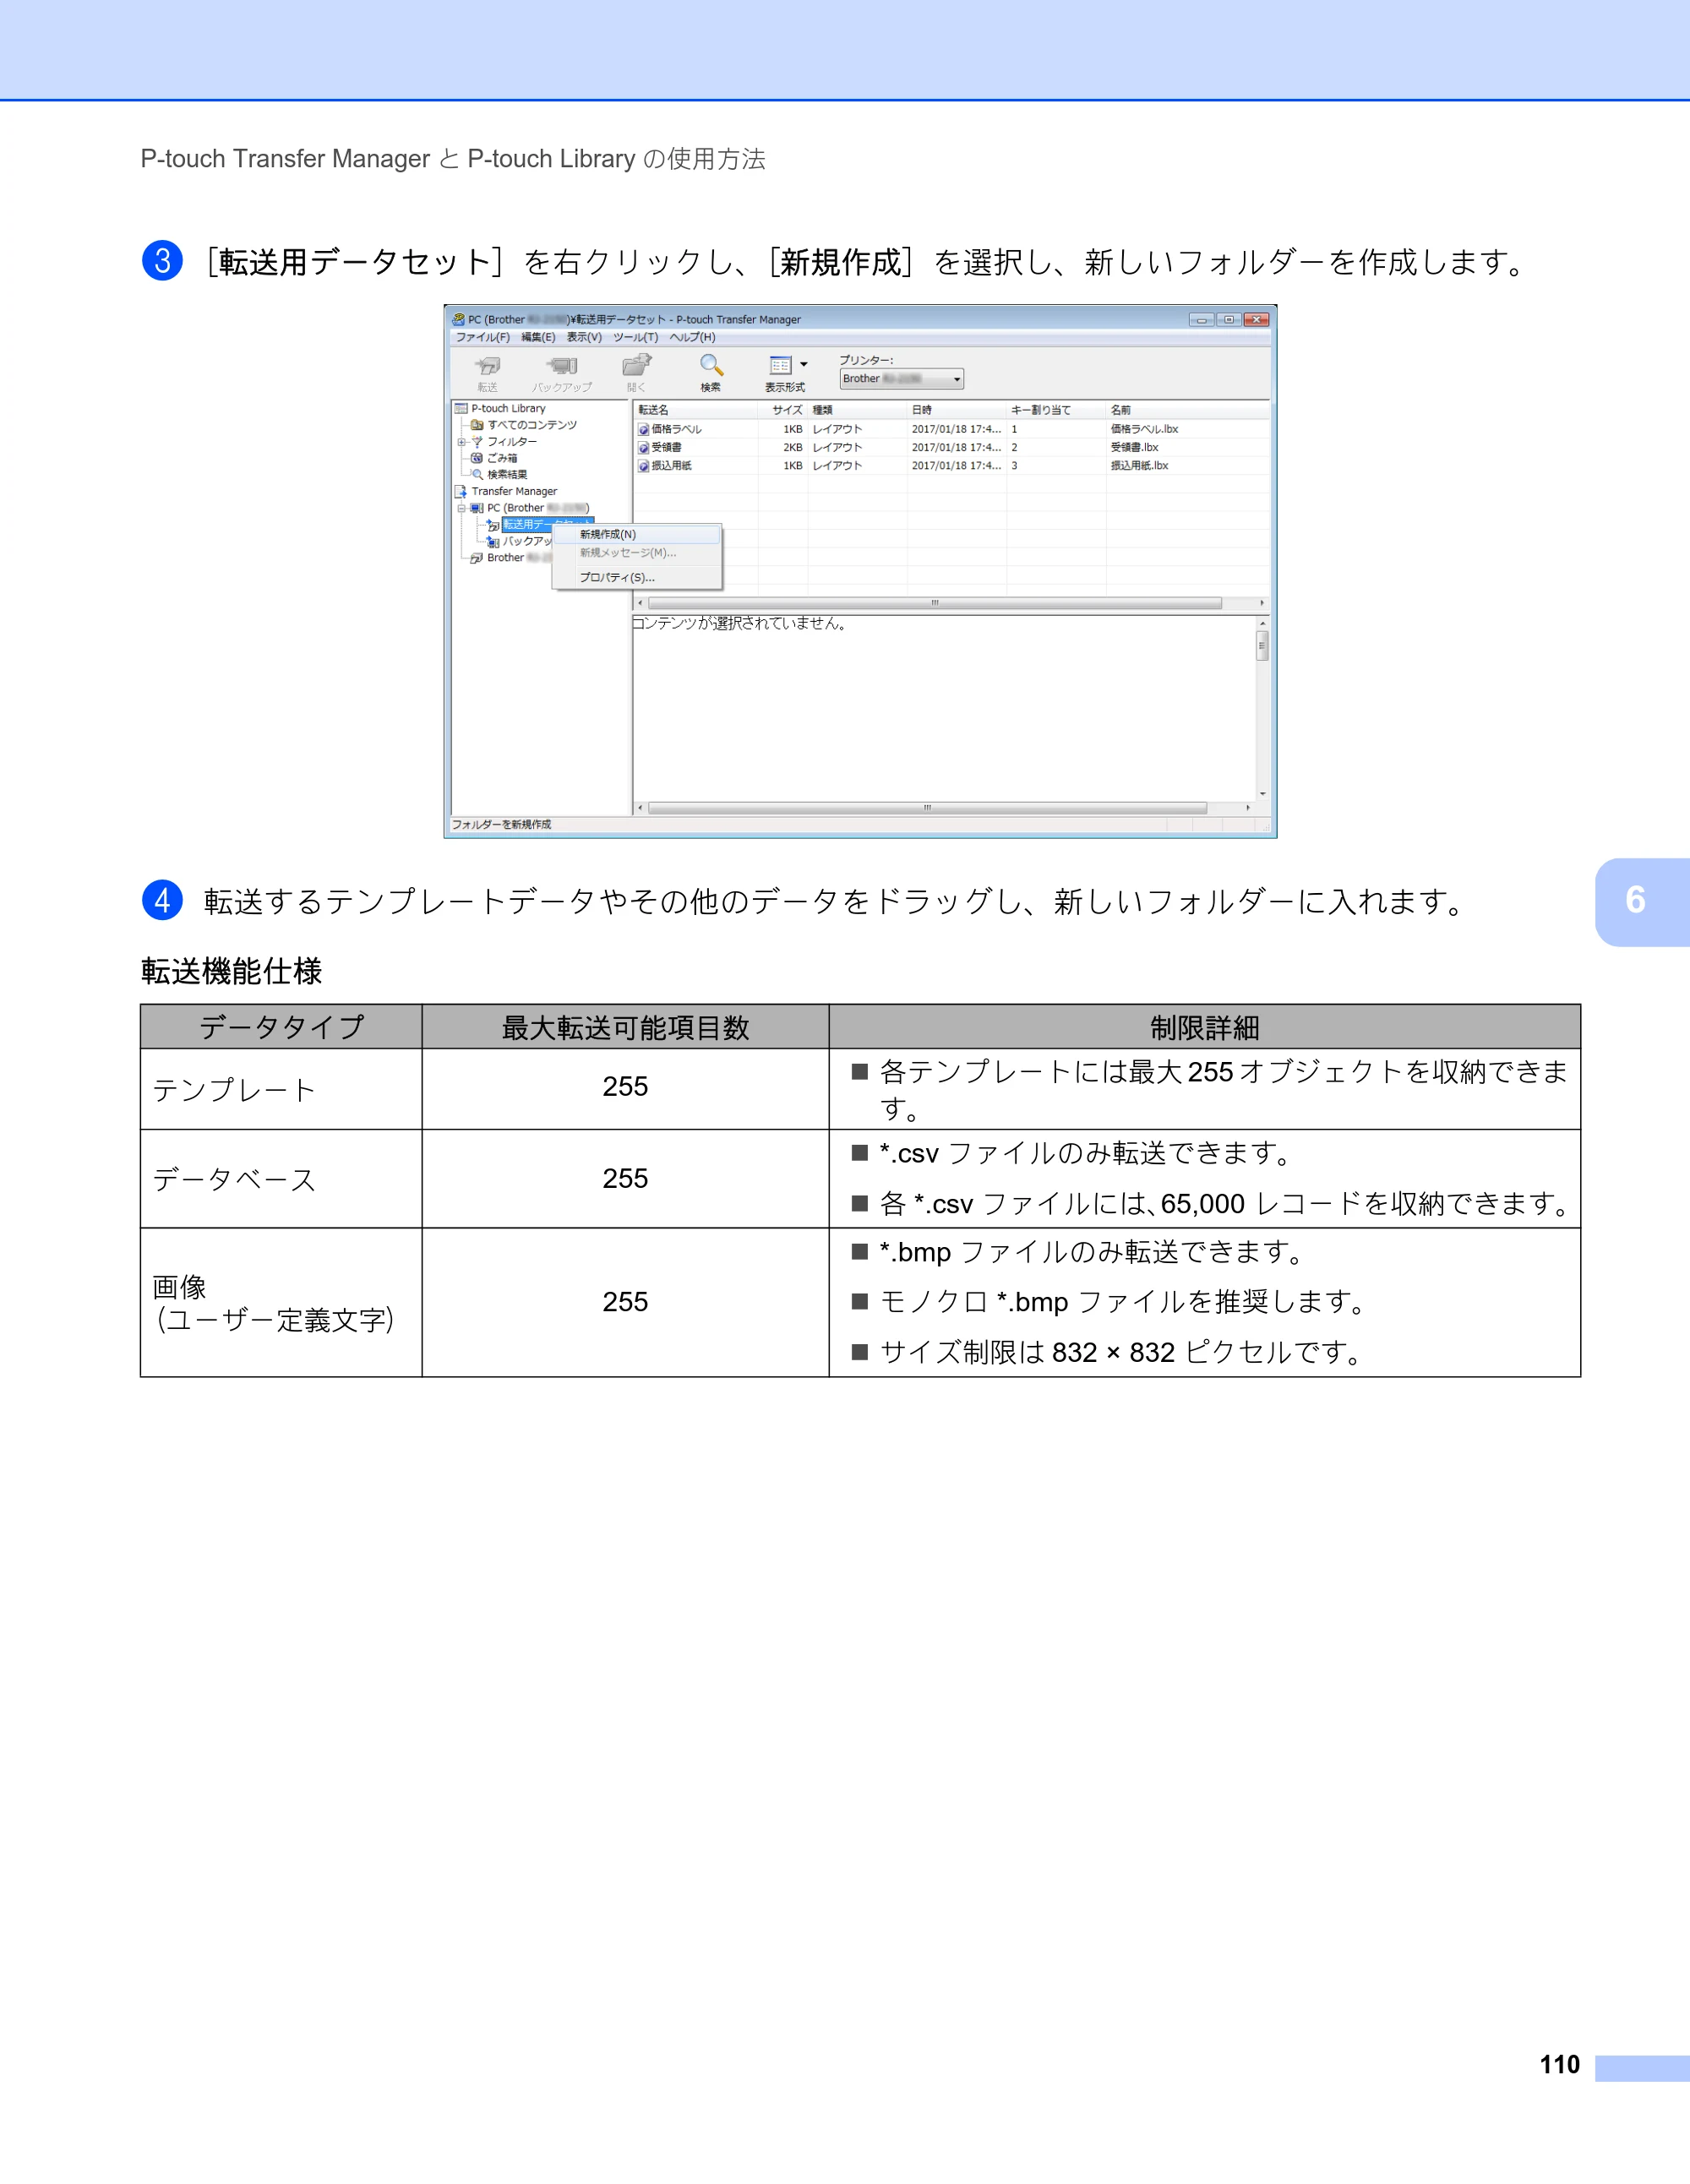Open the 表示形式 dropdown arrow
1690x2184 pixels.
pyautogui.click(x=804, y=365)
